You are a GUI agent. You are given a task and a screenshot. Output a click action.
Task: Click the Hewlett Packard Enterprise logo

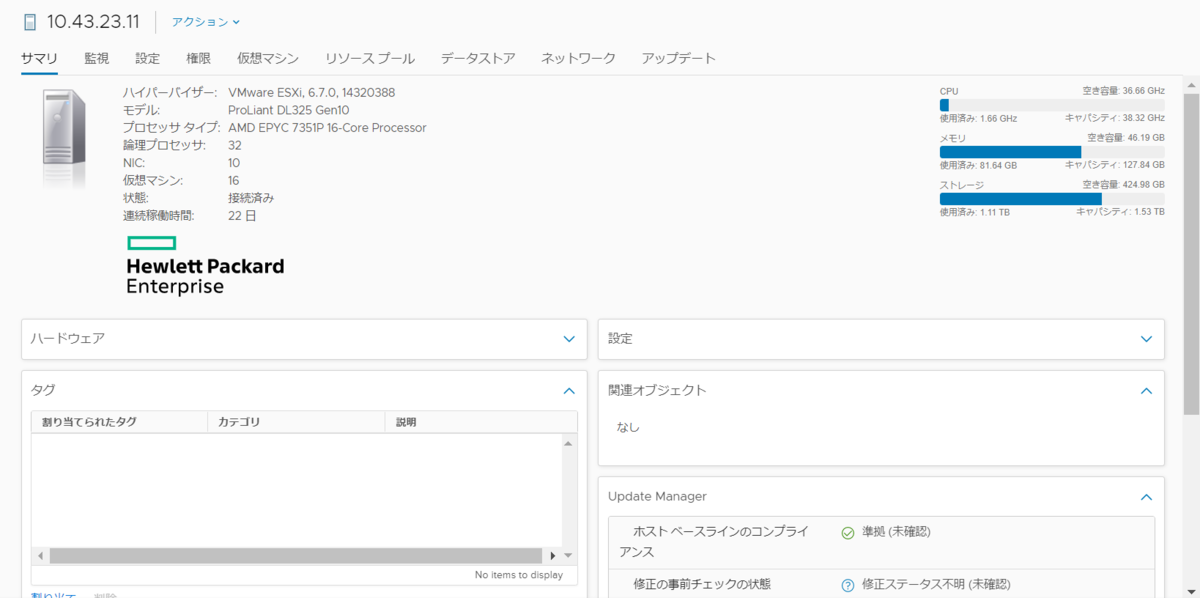click(205, 266)
